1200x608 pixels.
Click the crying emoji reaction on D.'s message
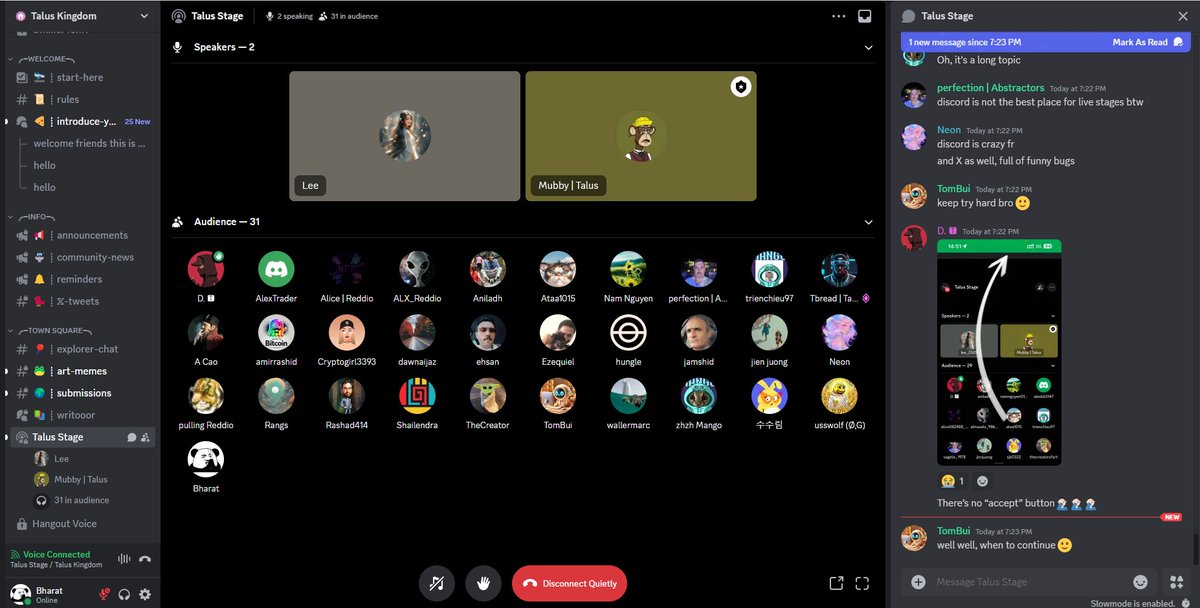click(x=954, y=481)
